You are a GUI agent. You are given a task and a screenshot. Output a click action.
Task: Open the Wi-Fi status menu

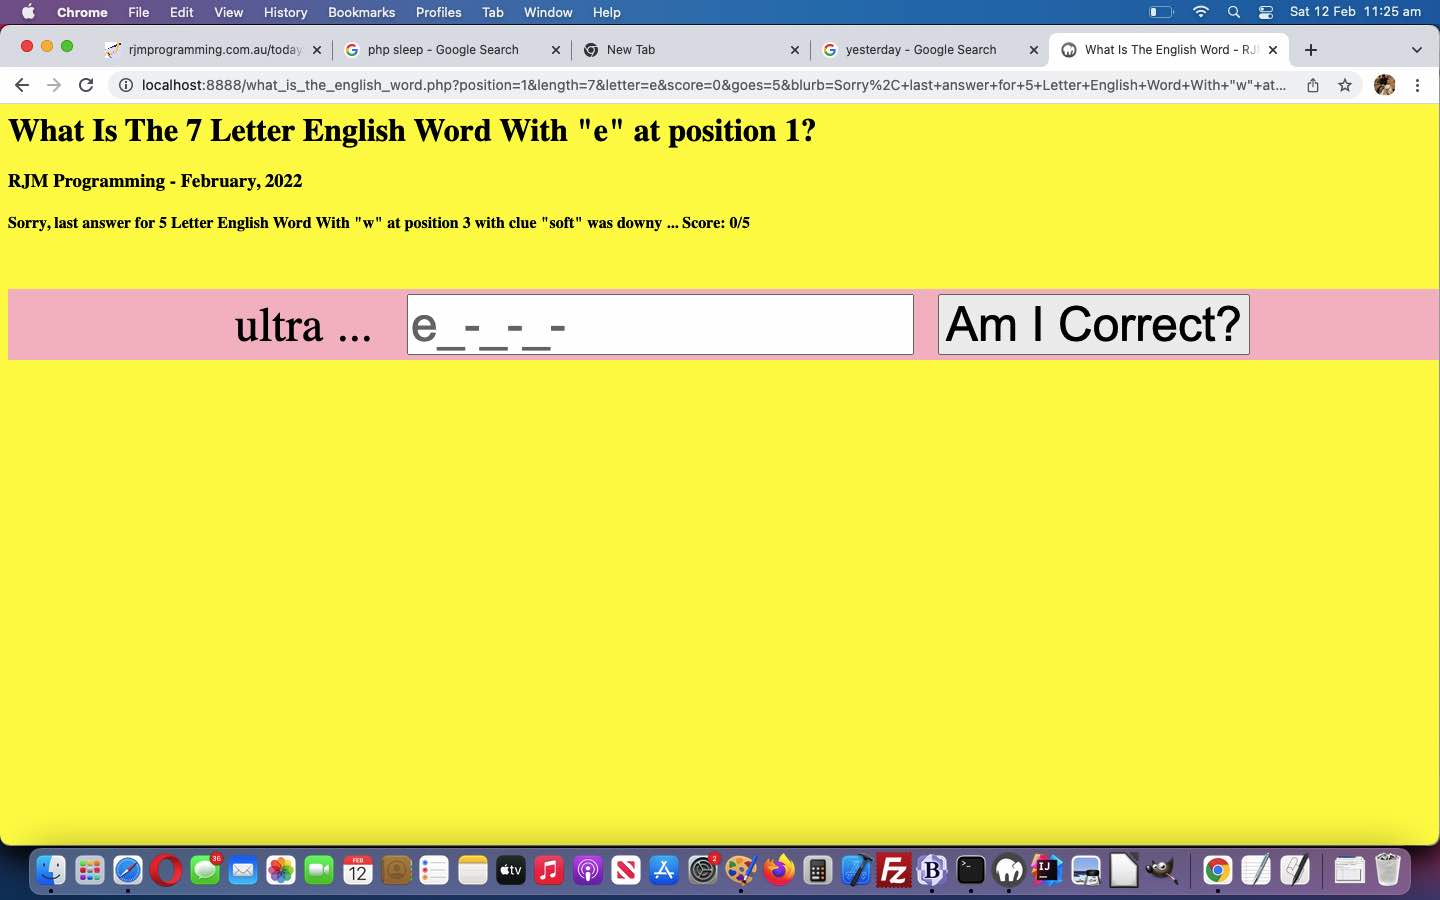point(1201,12)
